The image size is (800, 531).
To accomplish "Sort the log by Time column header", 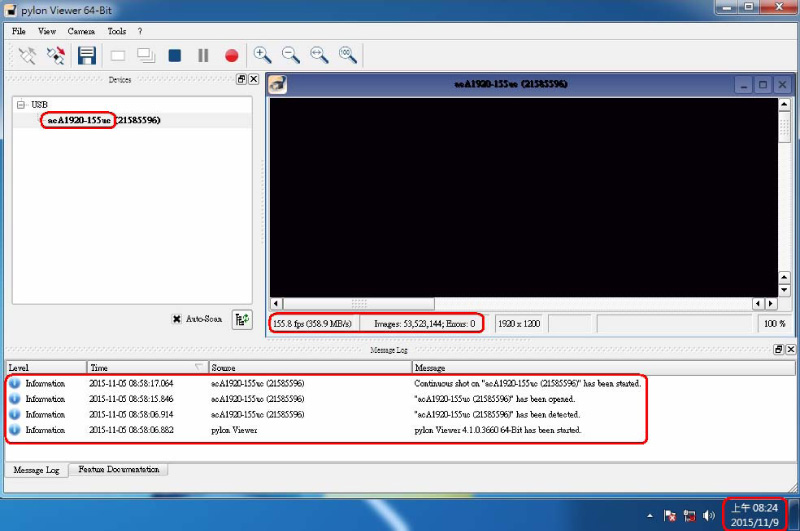I will tap(146, 368).
